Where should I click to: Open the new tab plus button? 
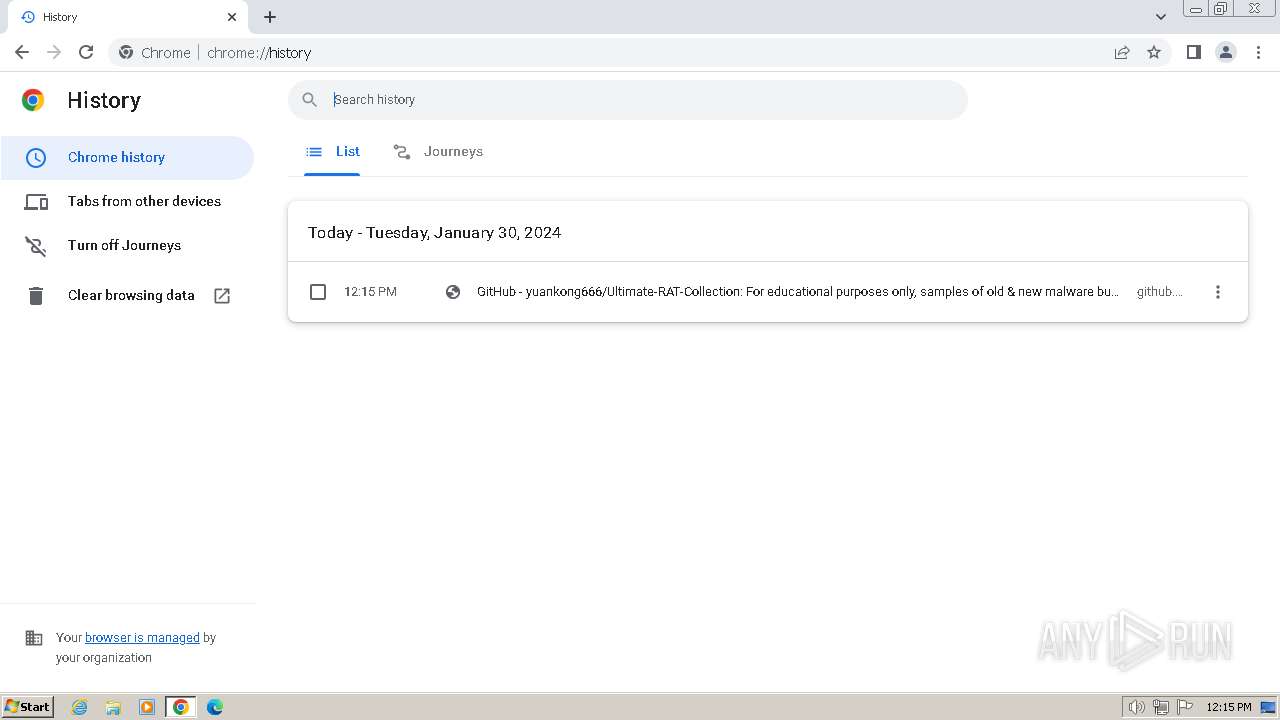270,17
